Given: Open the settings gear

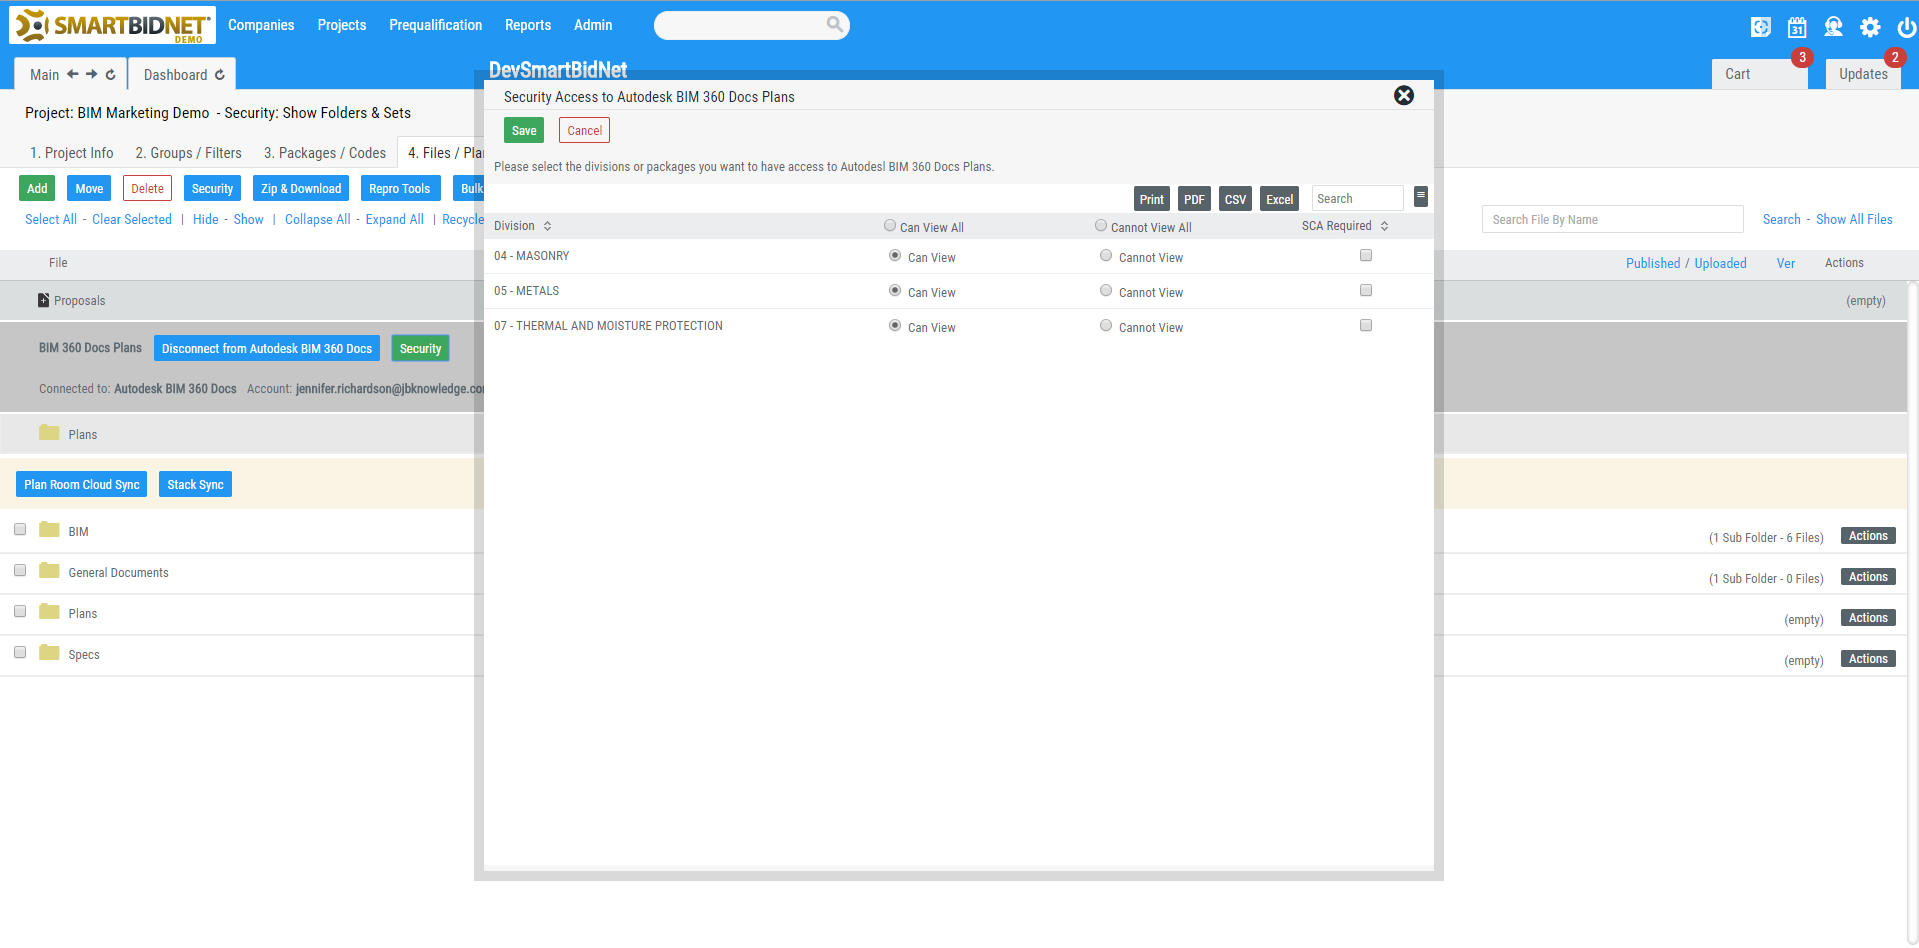Looking at the screenshot, I should click(x=1870, y=27).
